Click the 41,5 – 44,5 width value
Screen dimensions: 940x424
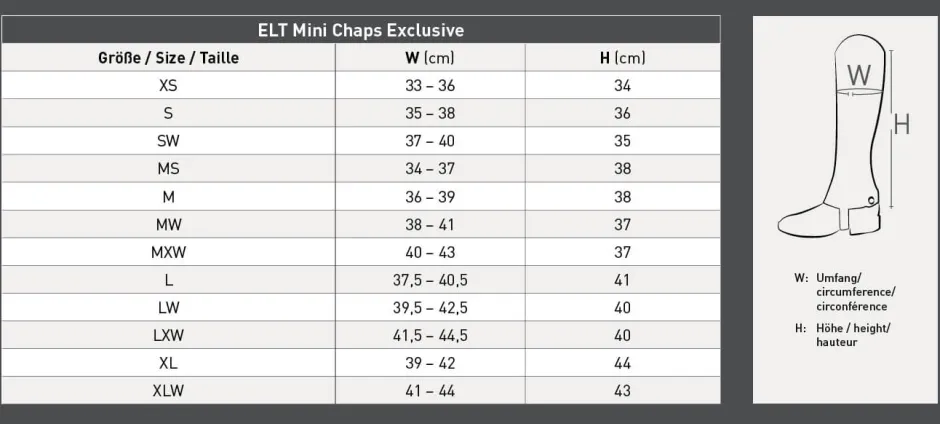(x=430, y=335)
